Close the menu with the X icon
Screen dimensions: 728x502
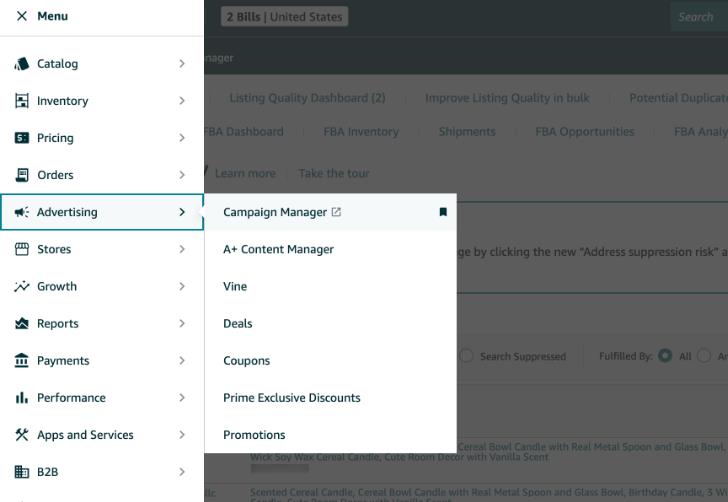point(21,16)
